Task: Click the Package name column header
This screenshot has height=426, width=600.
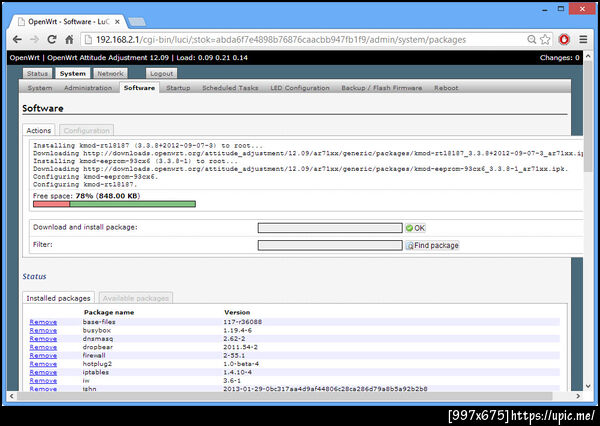Action: click(x=109, y=312)
